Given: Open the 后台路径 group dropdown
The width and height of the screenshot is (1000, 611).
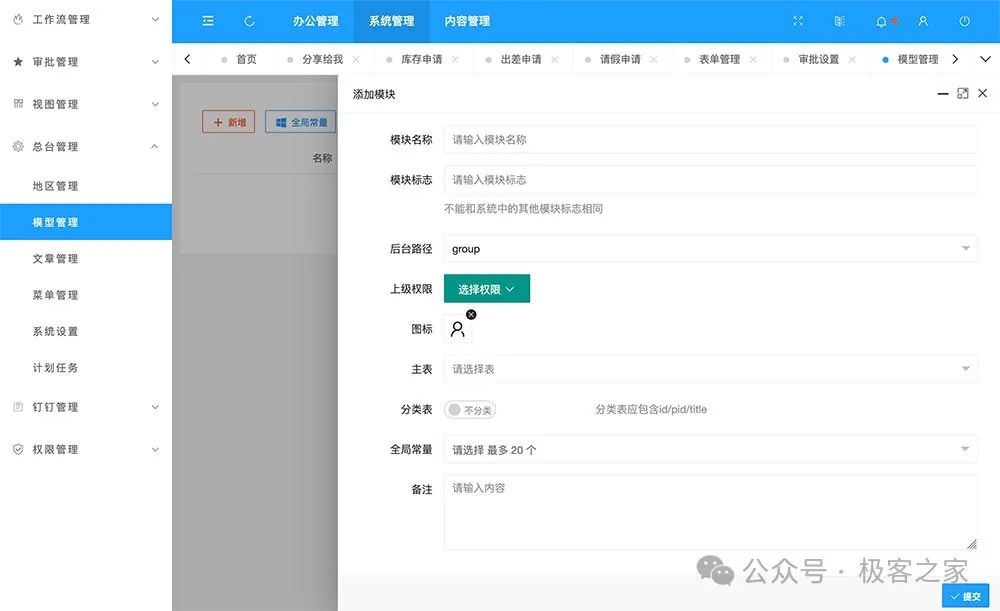Looking at the screenshot, I should [x=710, y=249].
